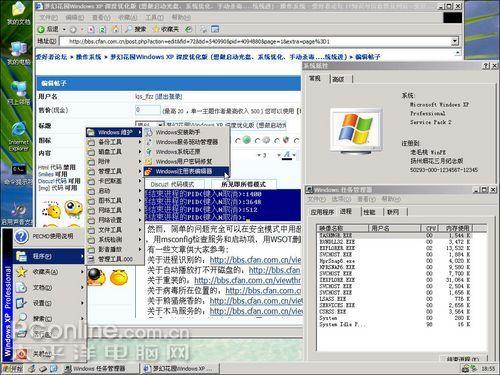Launch Windows安装助手 from the submenu
The image size is (500, 375).
pyautogui.click(x=187, y=132)
